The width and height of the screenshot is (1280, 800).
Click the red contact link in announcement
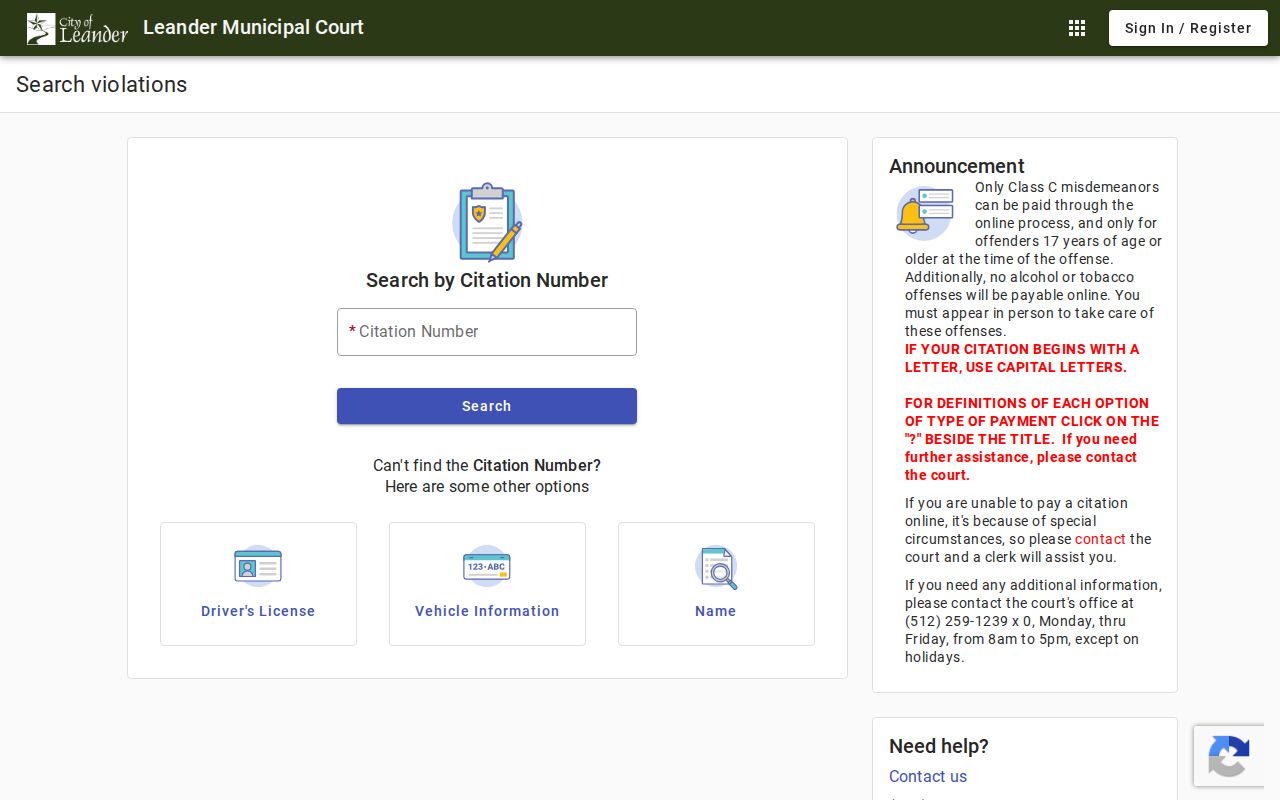pos(1100,539)
